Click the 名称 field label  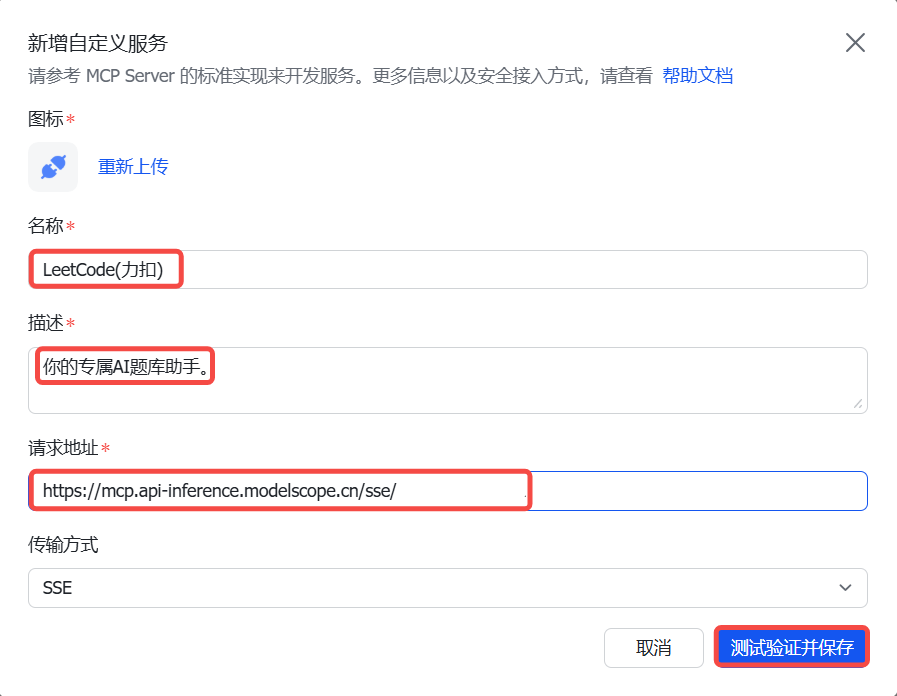pyautogui.click(x=46, y=226)
